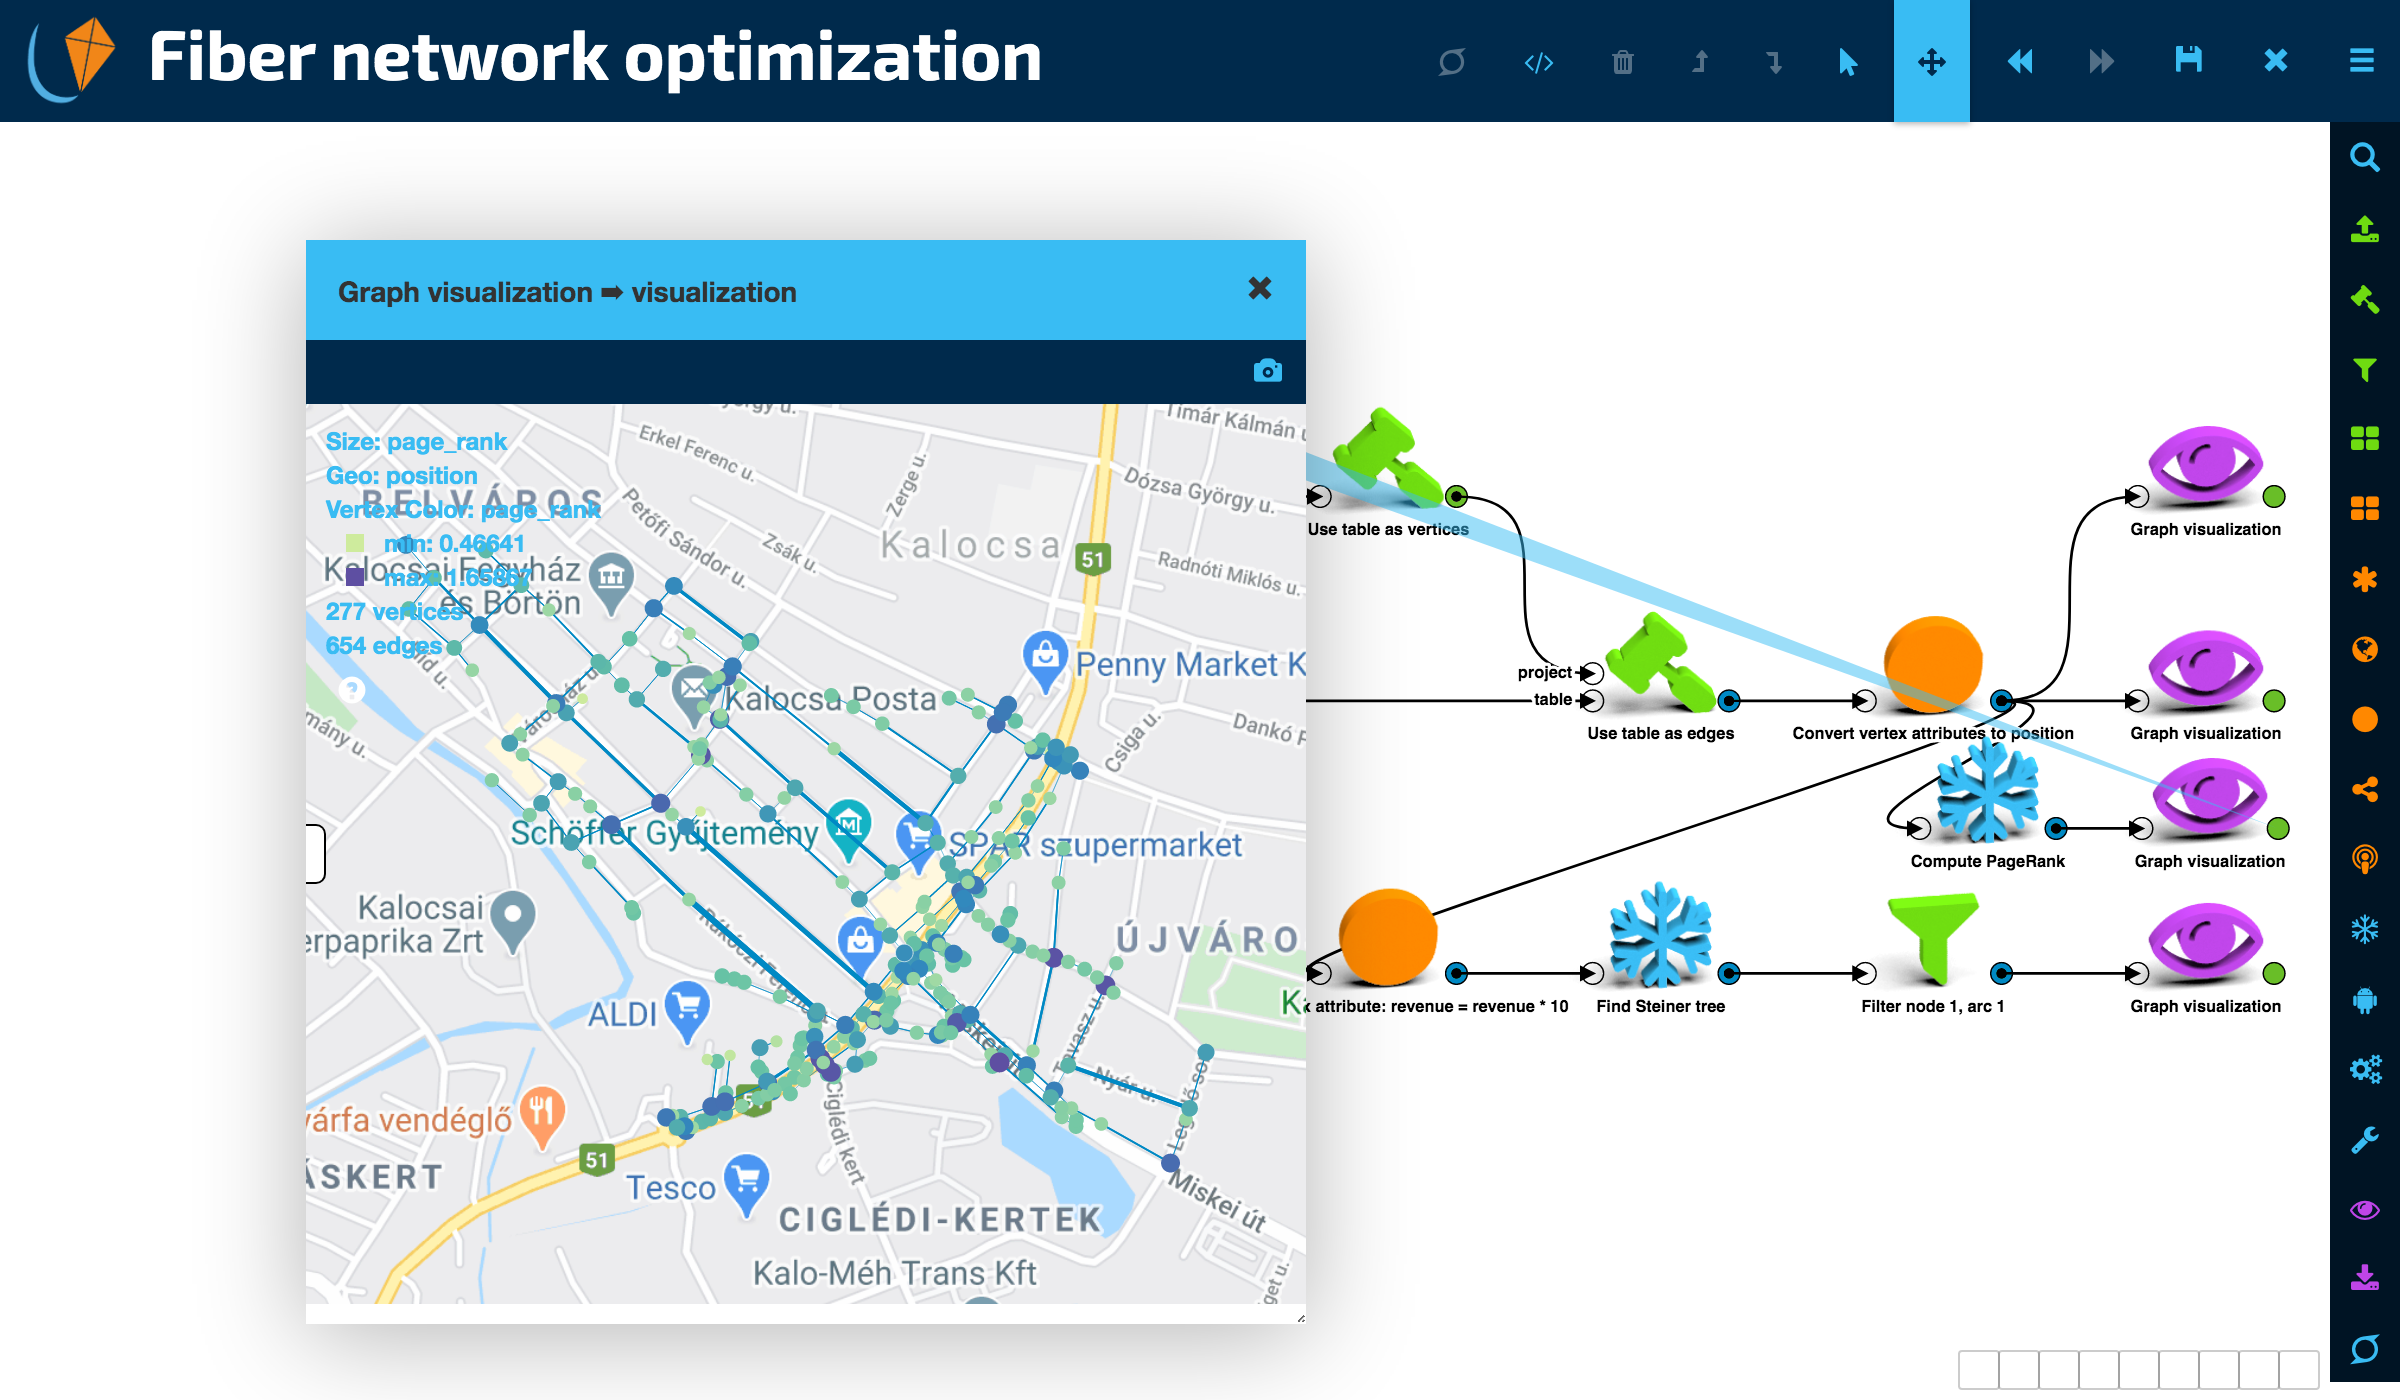Close the Graph visualization popup

(x=1259, y=289)
